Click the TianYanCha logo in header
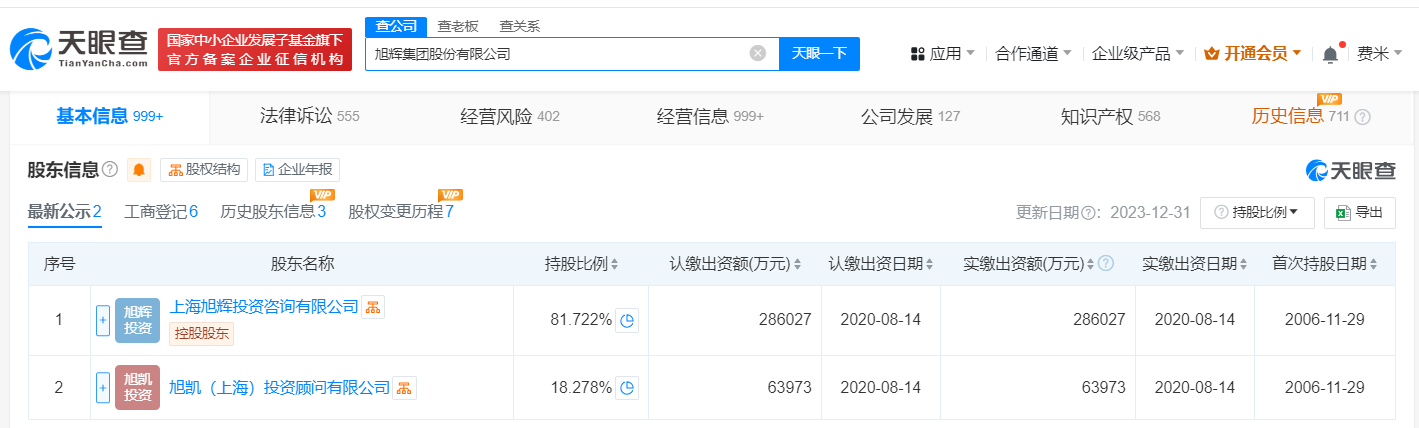This screenshot has width=1419, height=428. coord(79,48)
